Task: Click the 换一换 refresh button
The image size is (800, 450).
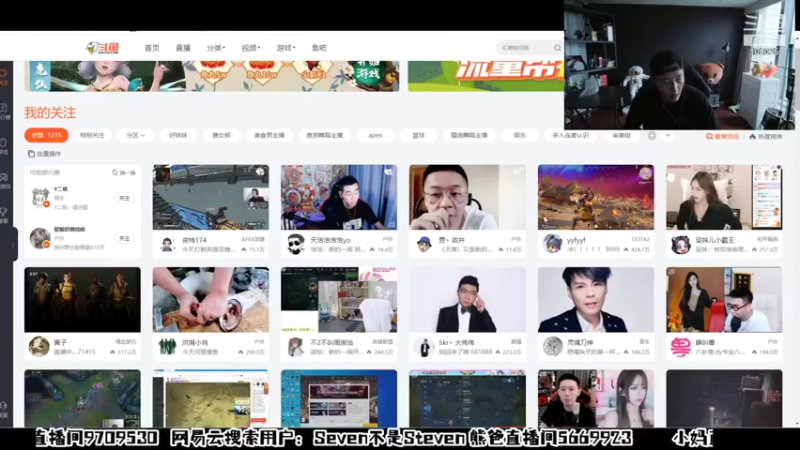Action: (x=124, y=172)
